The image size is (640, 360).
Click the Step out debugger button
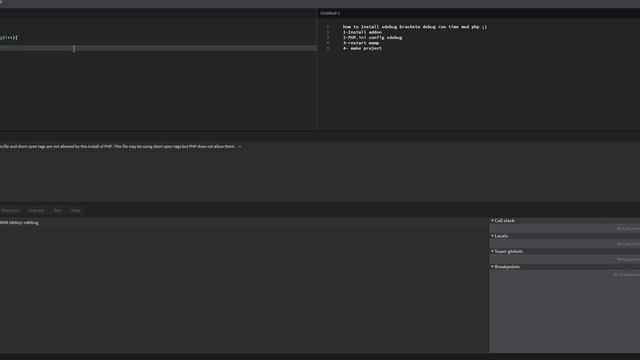(36, 211)
